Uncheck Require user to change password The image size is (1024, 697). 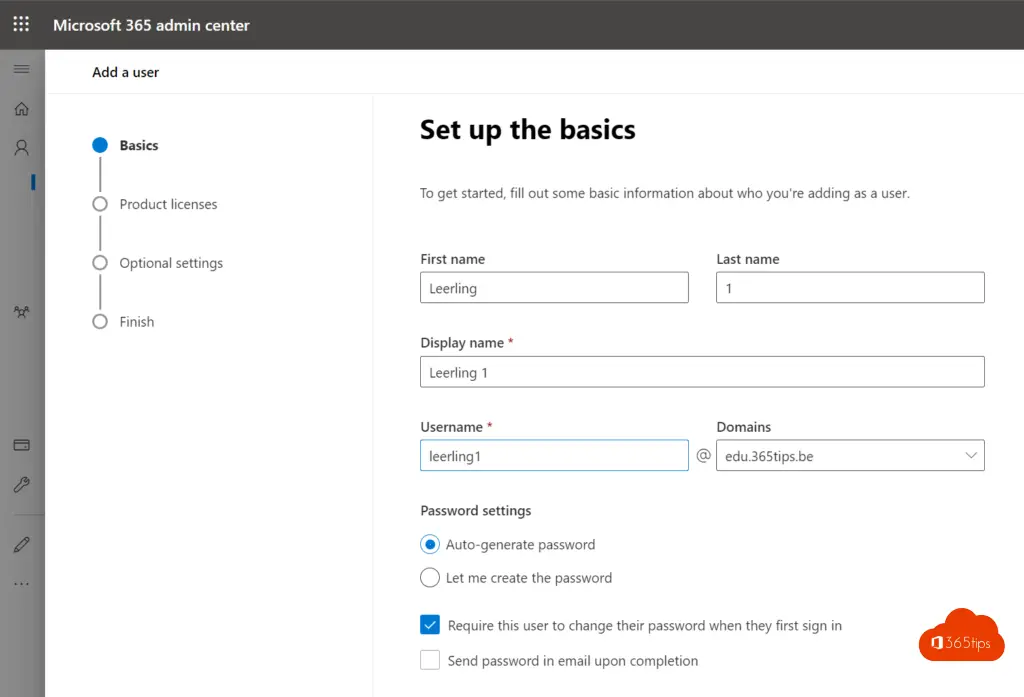pos(430,625)
